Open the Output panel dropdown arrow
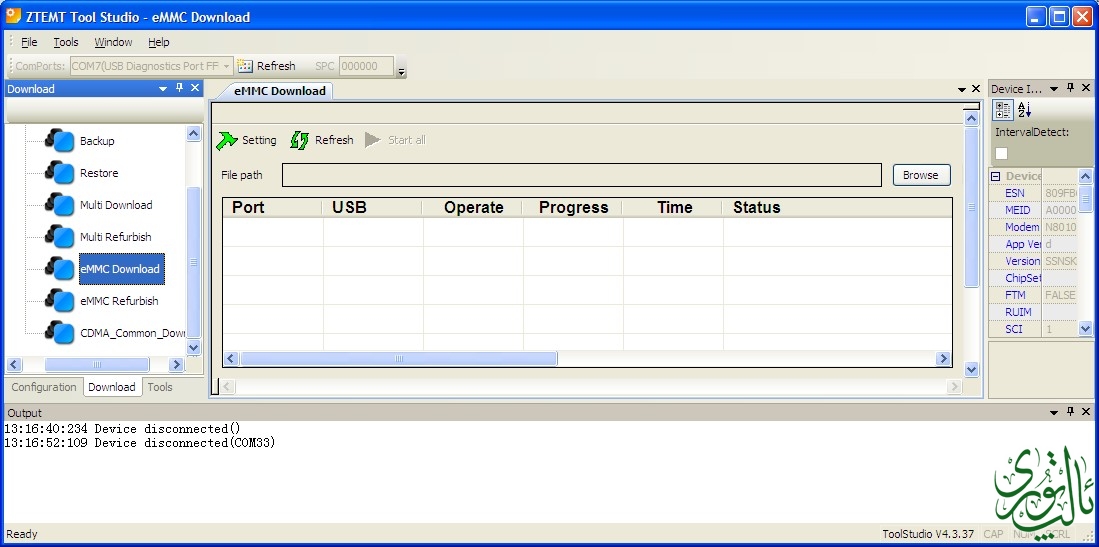The height and width of the screenshot is (547, 1099). point(1055,413)
